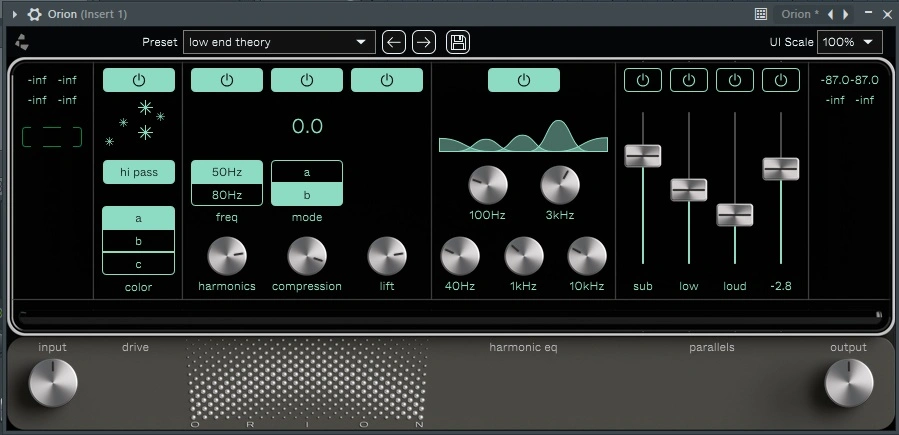Click the sub fader handle
Viewport: 899px width, 435px height.
point(643,156)
